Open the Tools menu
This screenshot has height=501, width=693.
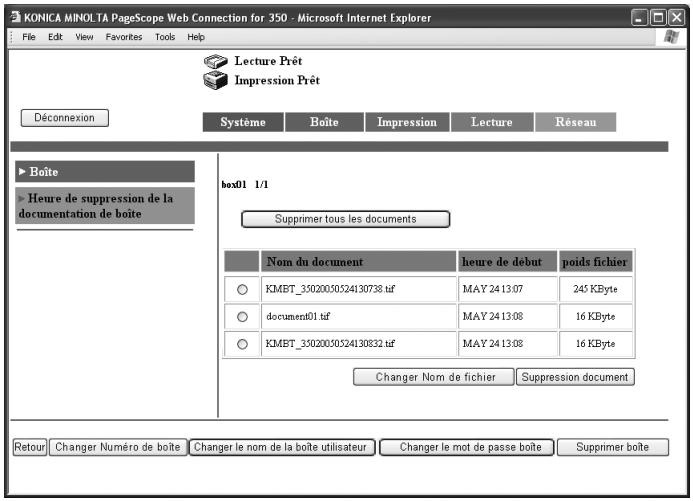click(x=165, y=37)
